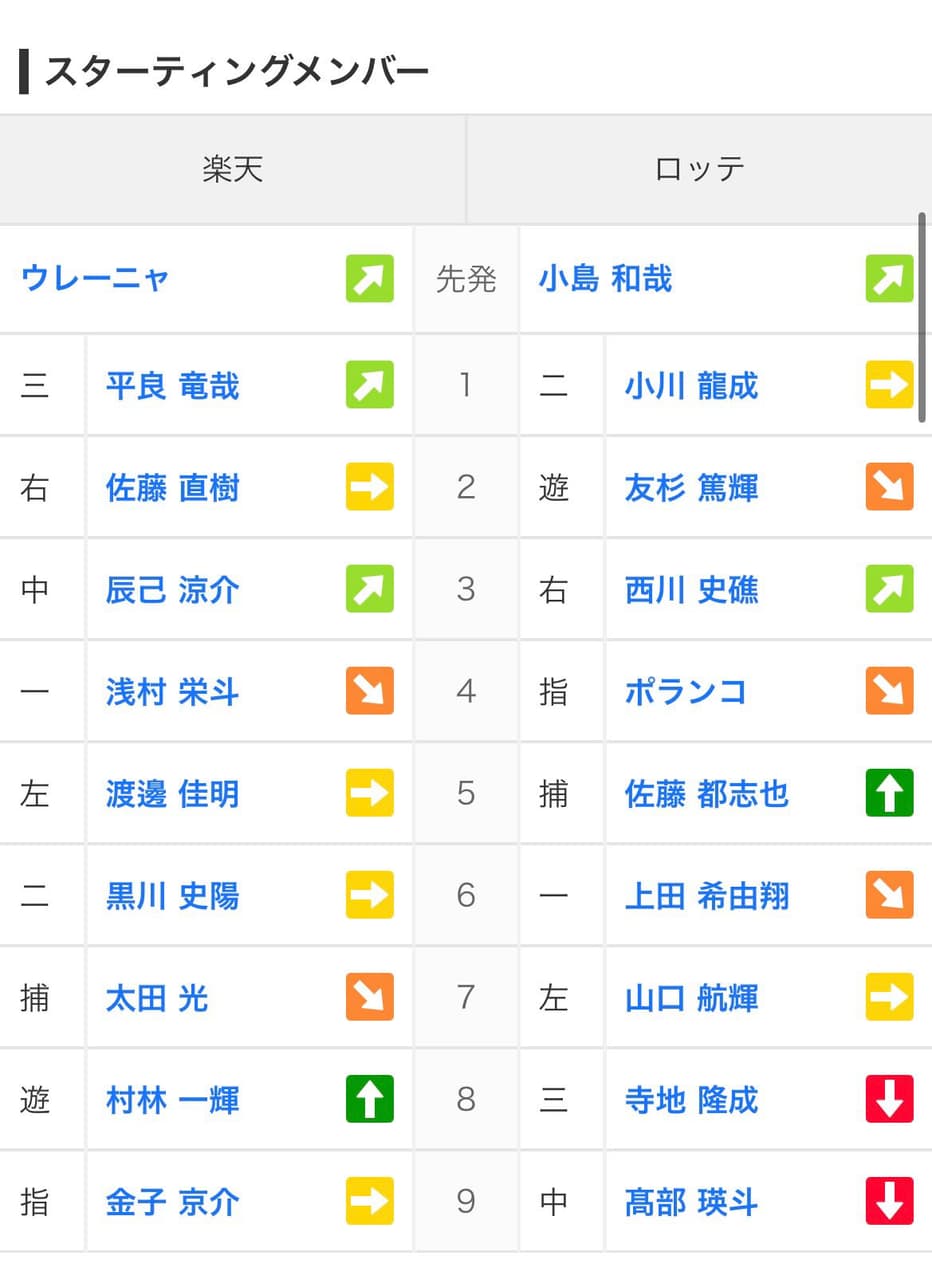Open player page for 平良 竜哉

point(172,386)
